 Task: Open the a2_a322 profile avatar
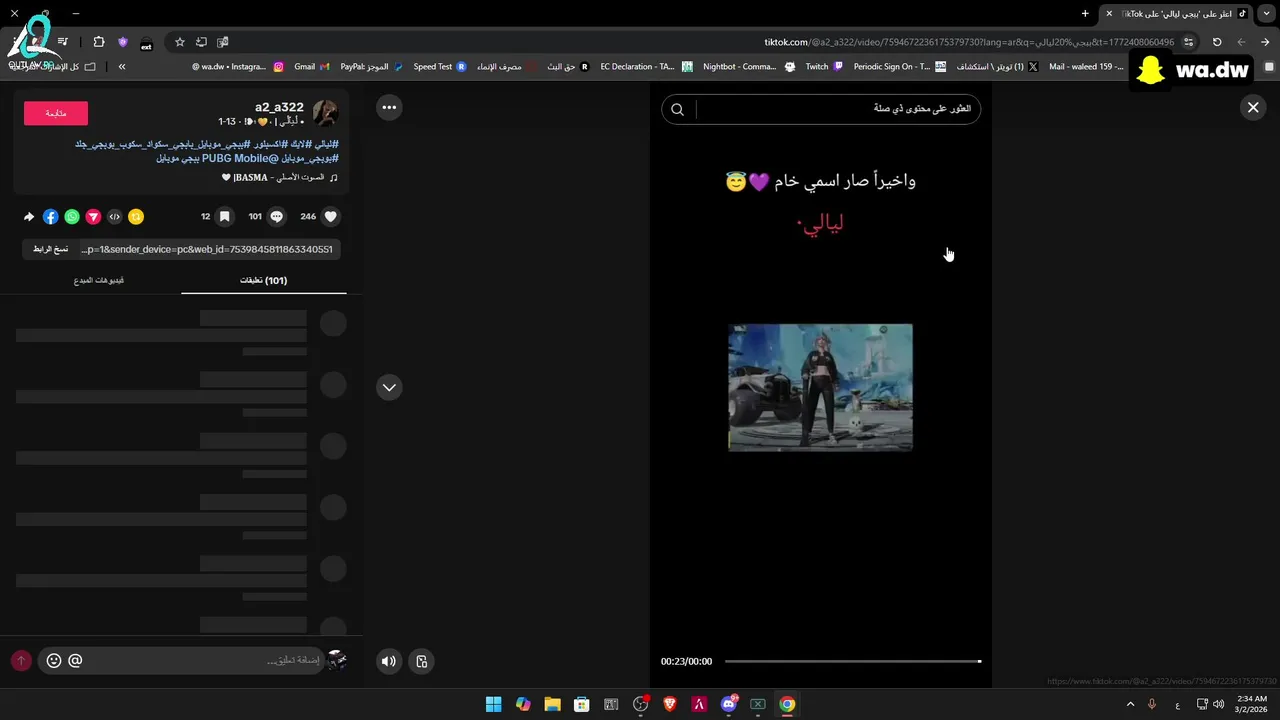(x=325, y=112)
